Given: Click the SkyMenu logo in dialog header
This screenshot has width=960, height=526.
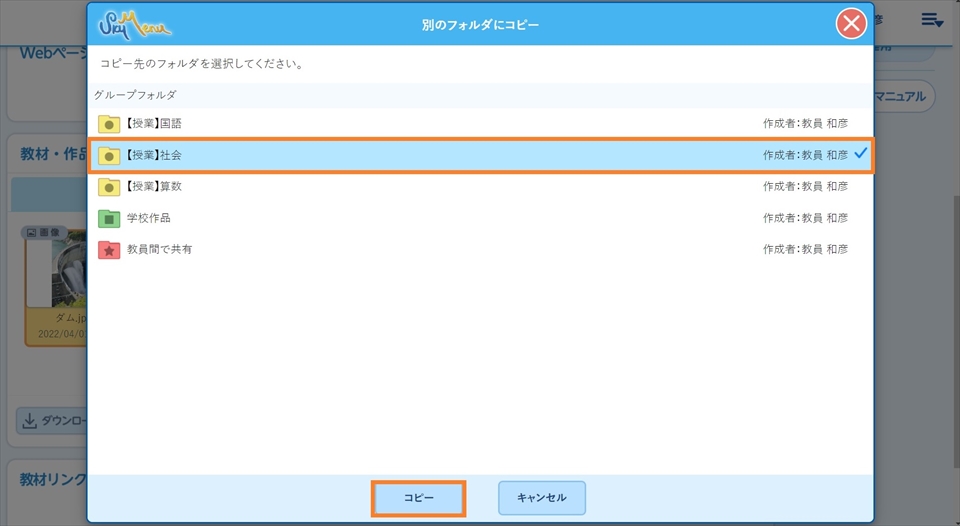Looking at the screenshot, I should 136,24.
